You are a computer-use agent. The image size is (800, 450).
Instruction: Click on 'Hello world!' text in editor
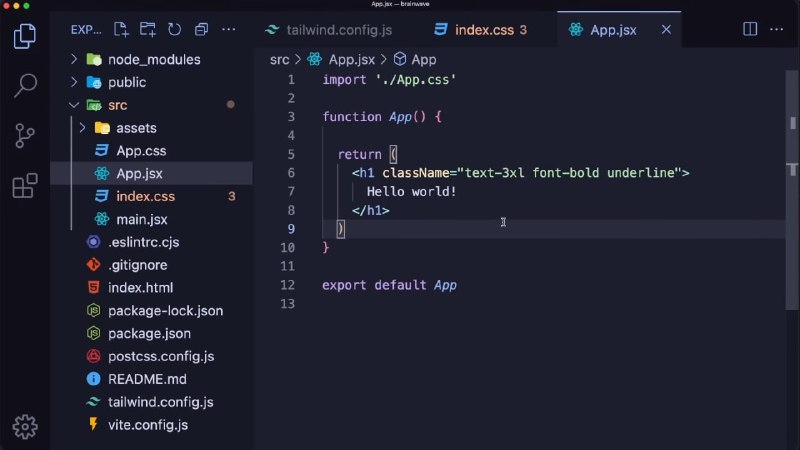(411, 191)
